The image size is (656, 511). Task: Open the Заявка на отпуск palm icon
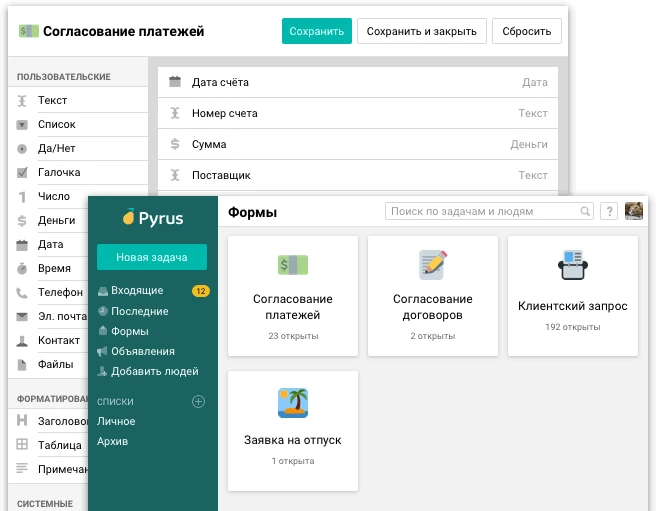[x=292, y=403]
